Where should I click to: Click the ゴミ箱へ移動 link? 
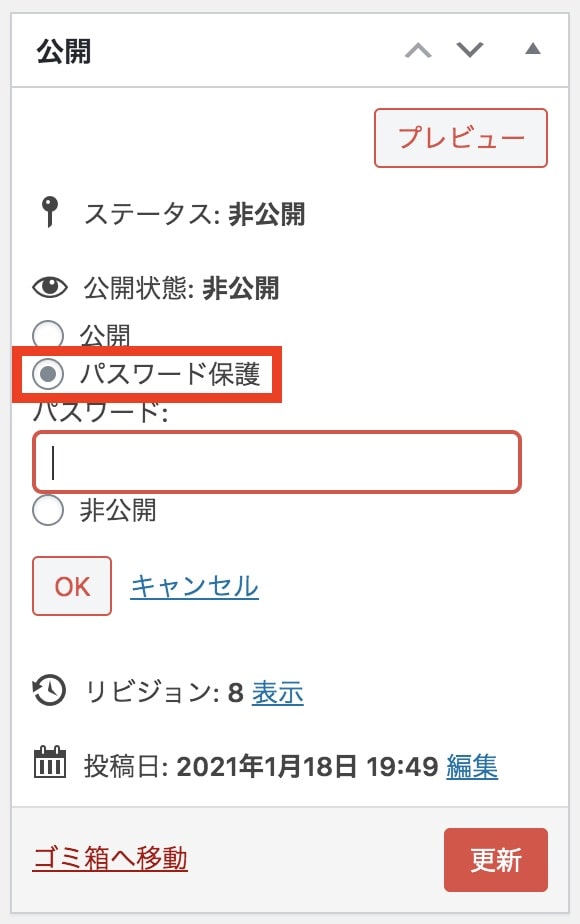click(110, 858)
